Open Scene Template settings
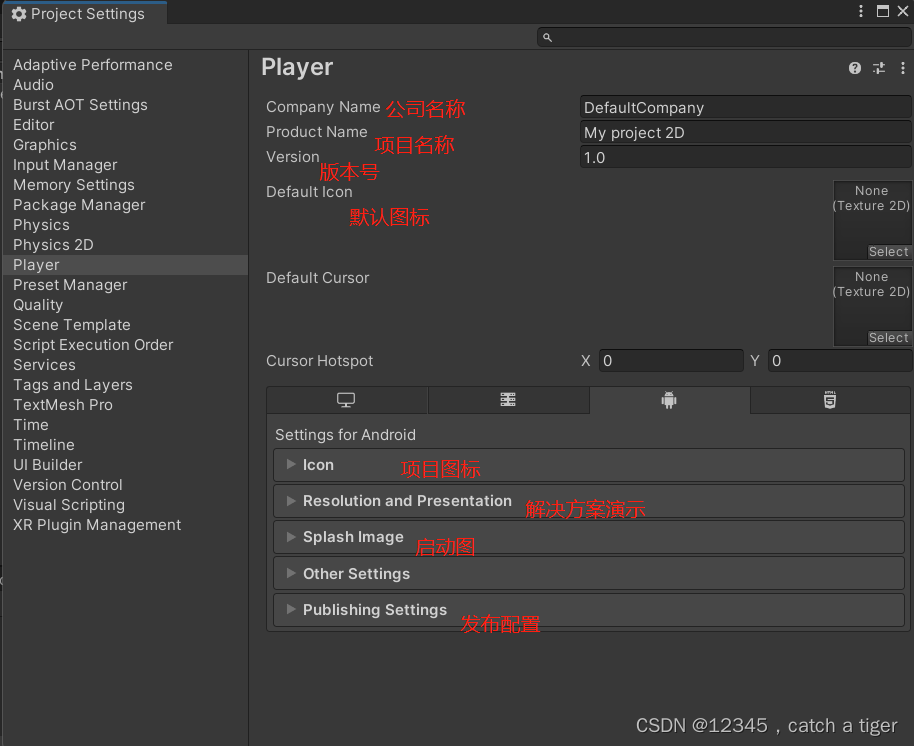Viewport: 914px width, 746px height. coord(72,325)
